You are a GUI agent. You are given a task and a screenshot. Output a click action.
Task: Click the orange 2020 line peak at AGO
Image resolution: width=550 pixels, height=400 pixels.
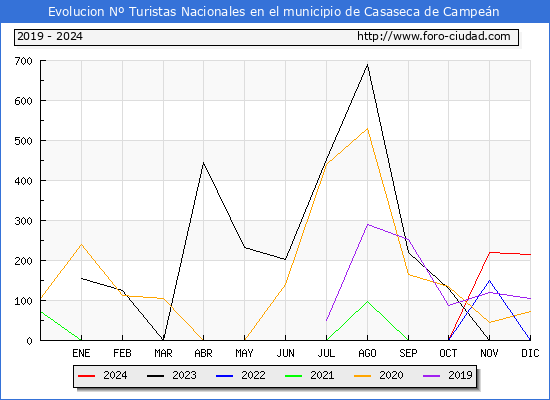click(367, 129)
